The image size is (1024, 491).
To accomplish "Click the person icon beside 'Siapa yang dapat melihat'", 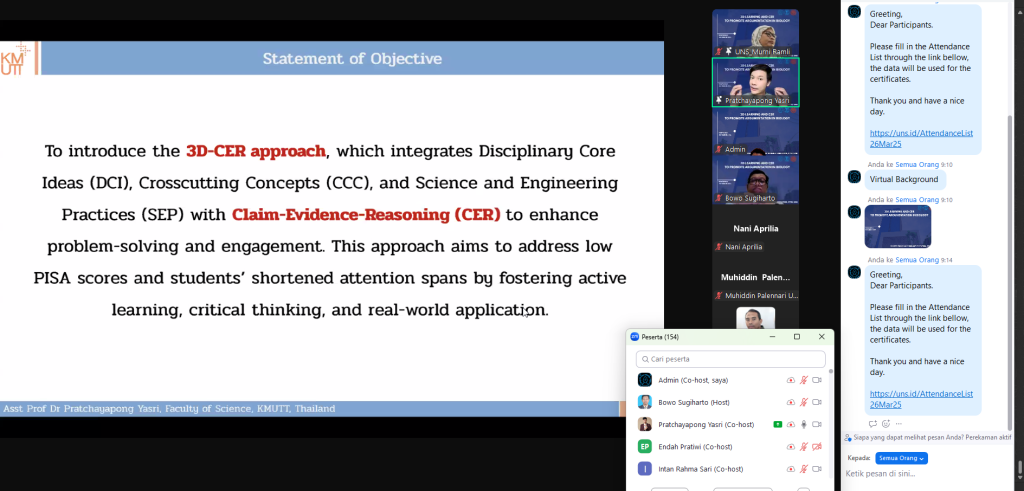I will coord(848,437).
